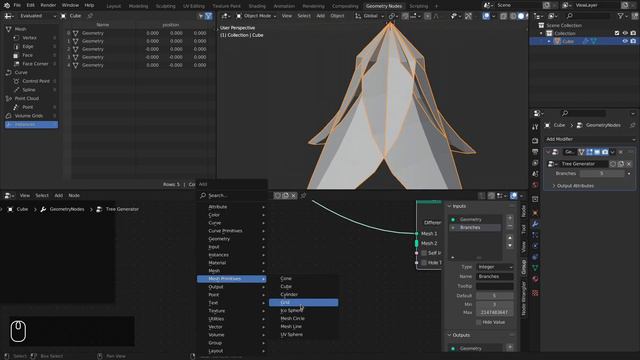This screenshot has width=640, height=360.
Task: Expand the Cube outliner item
Action: pyautogui.click(x=549, y=41)
